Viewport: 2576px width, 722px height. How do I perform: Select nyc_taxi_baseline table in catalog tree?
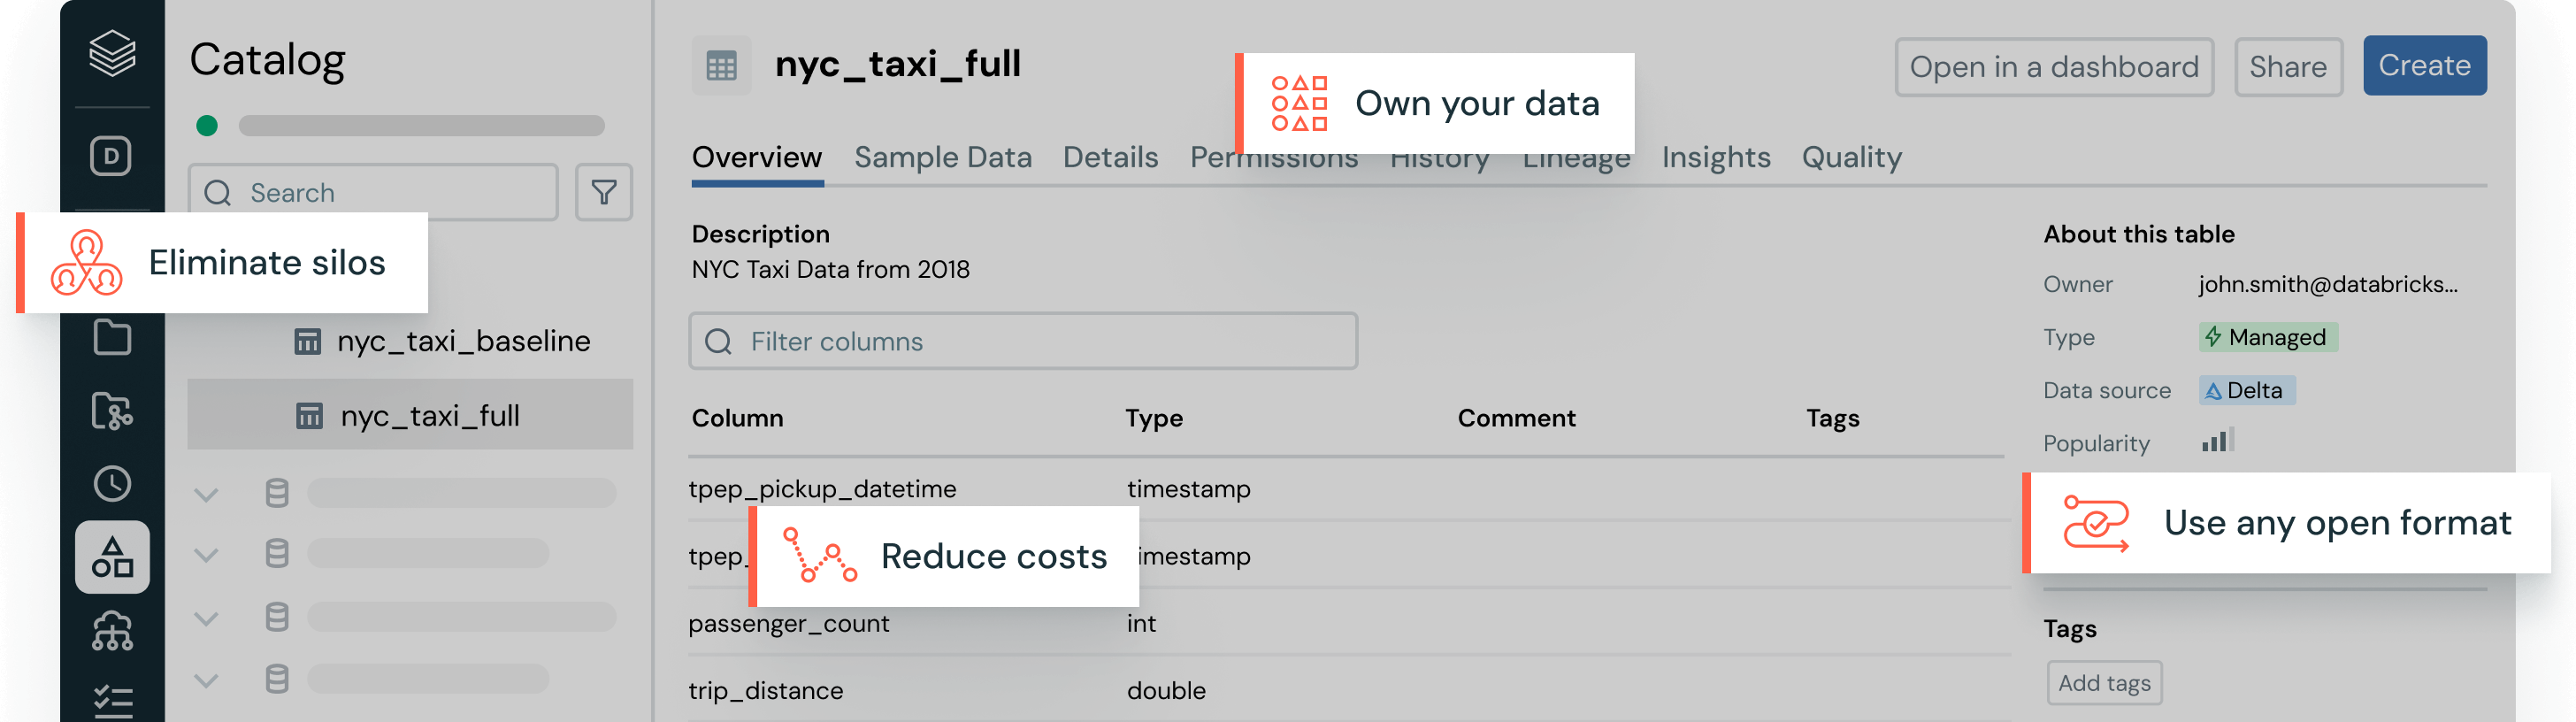pyautogui.click(x=463, y=341)
